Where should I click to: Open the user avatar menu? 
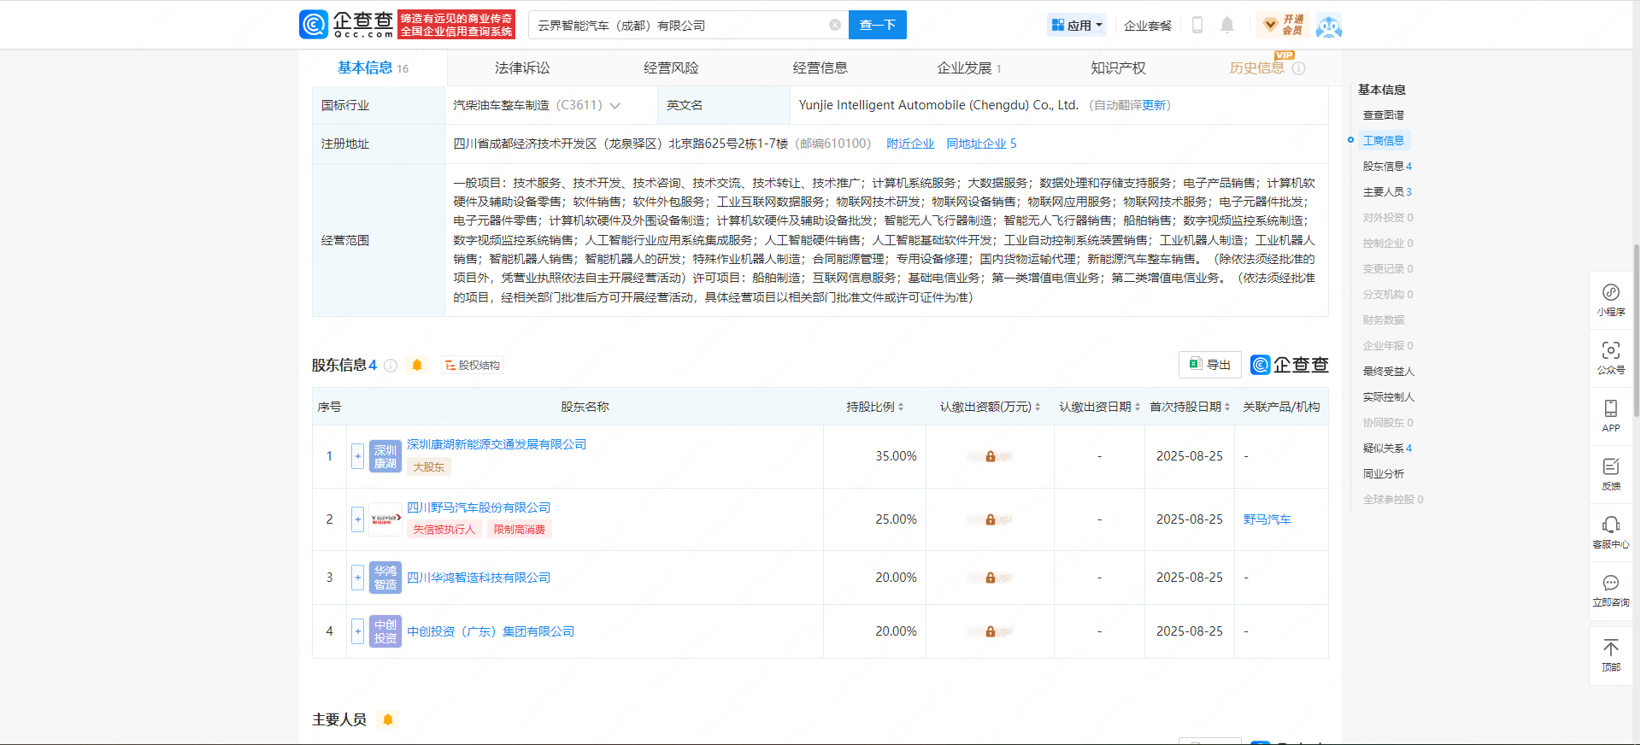click(1328, 26)
